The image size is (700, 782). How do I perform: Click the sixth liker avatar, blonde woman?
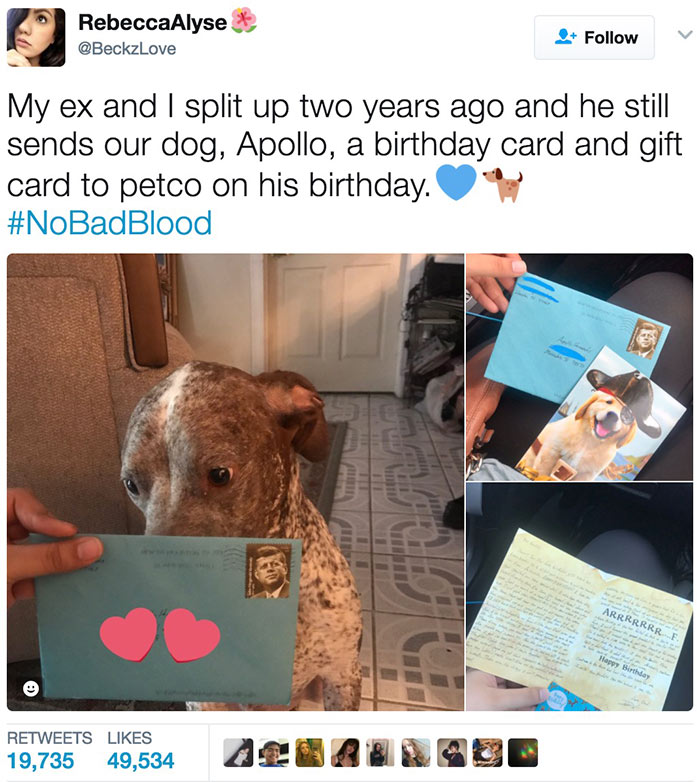pyautogui.click(x=416, y=753)
